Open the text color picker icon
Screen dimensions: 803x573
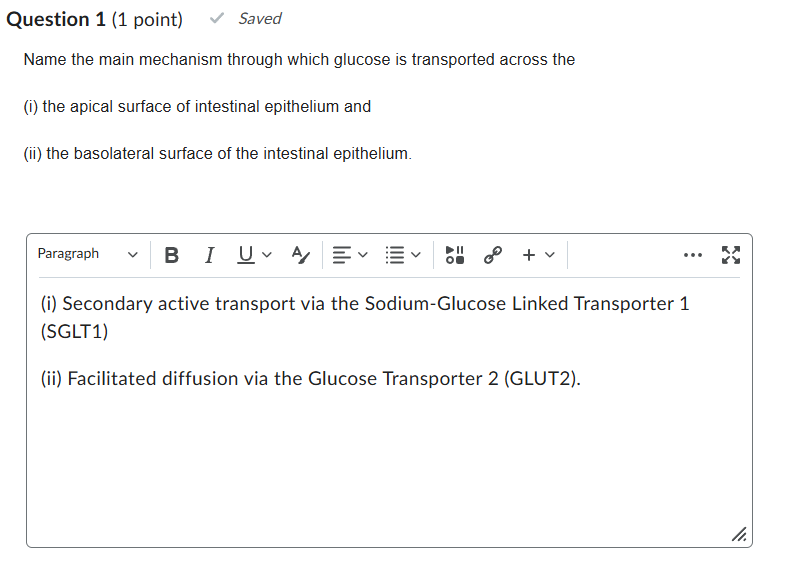point(301,254)
